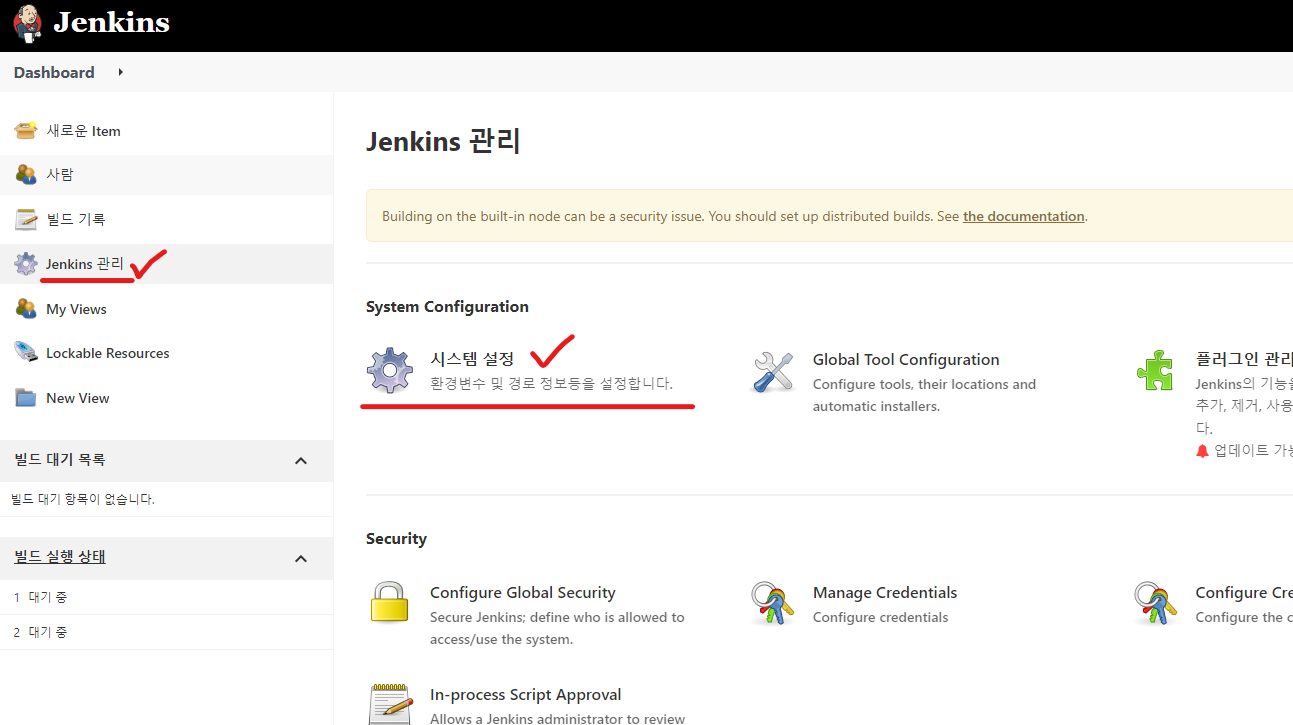The width and height of the screenshot is (1293, 725).
Task: Open the Global Tool Configuration link
Action: pos(906,359)
